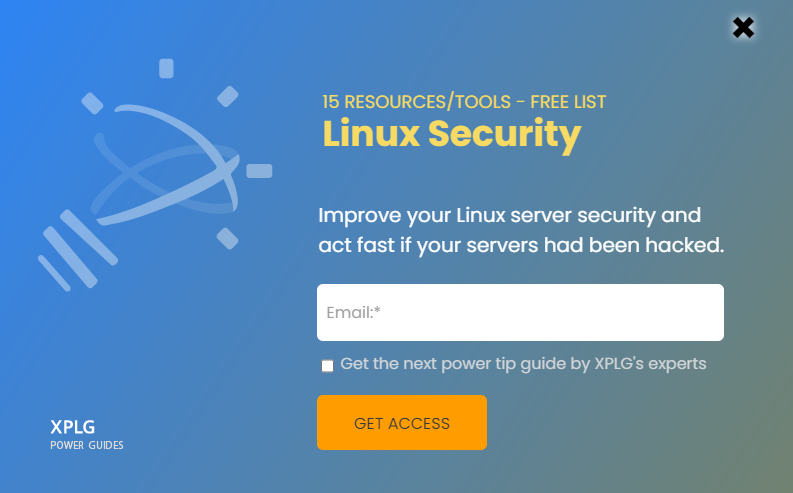Screen dimensions: 793x493
Task: Click the 'Get the next power tip guide' label
Action: 523,364
